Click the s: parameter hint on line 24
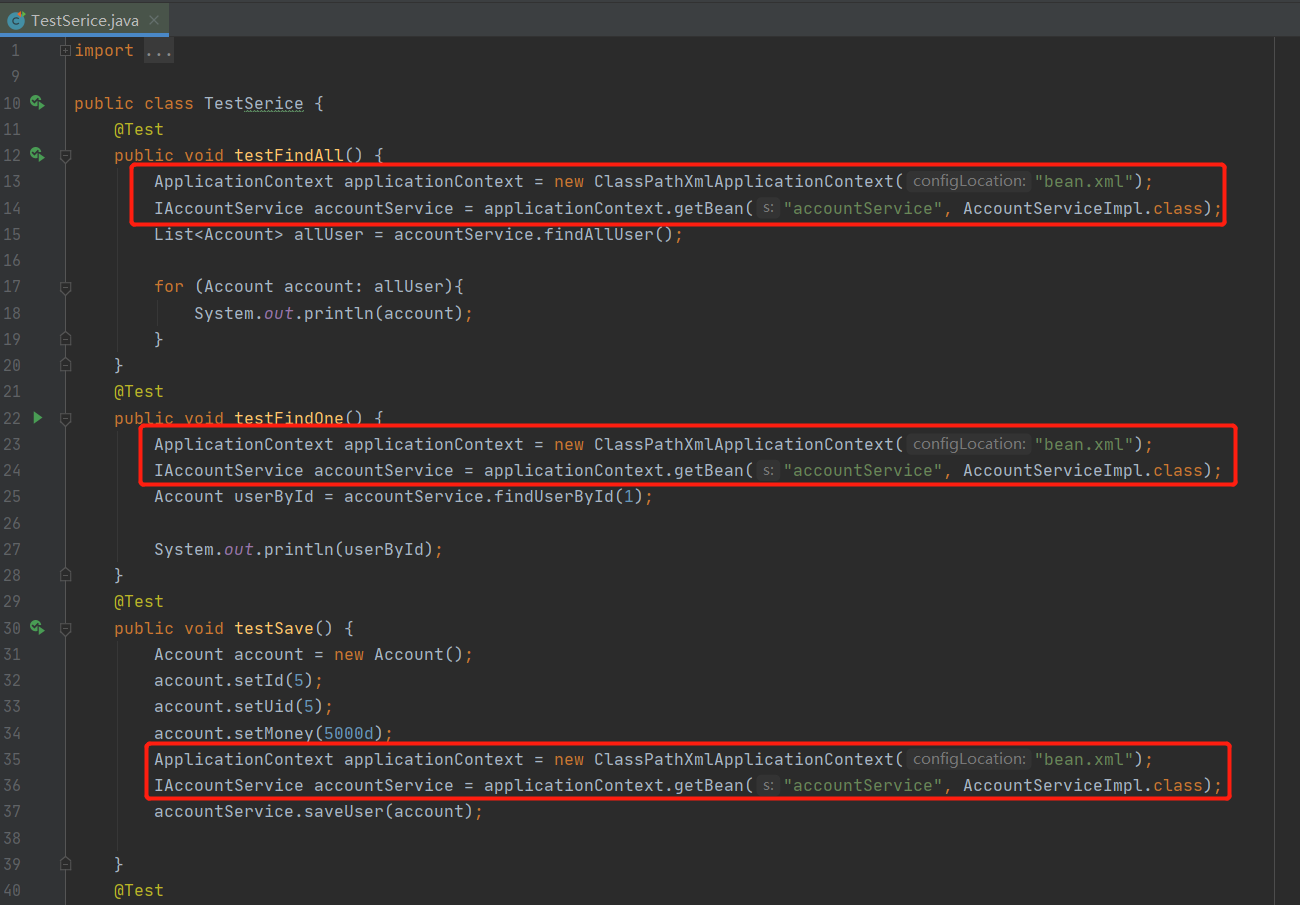The height and width of the screenshot is (905, 1300). (x=767, y=470)
